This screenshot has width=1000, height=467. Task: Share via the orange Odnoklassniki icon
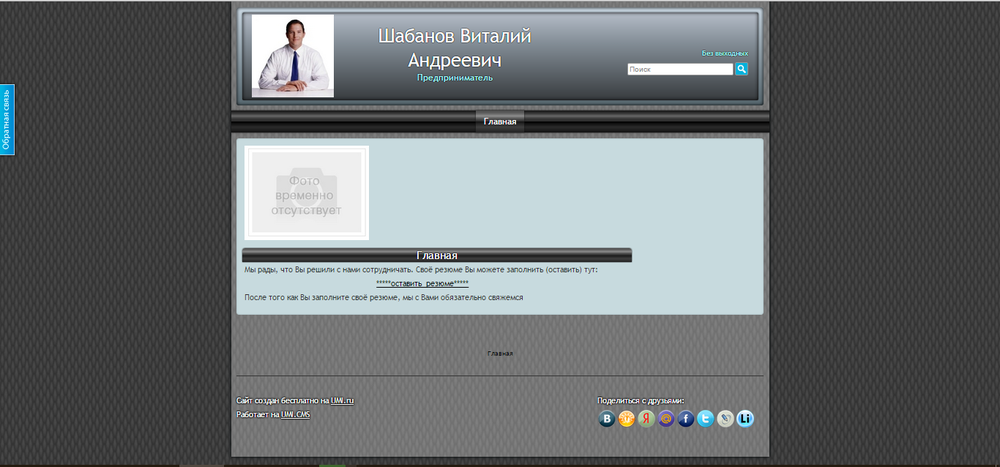click(x=627, y=419)
